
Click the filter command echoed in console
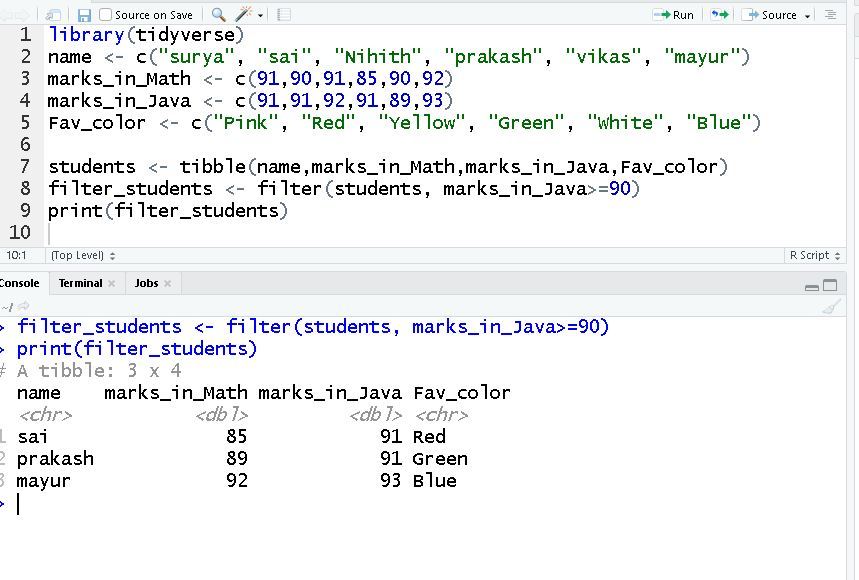pyautogui.click(x=313, y=327)
